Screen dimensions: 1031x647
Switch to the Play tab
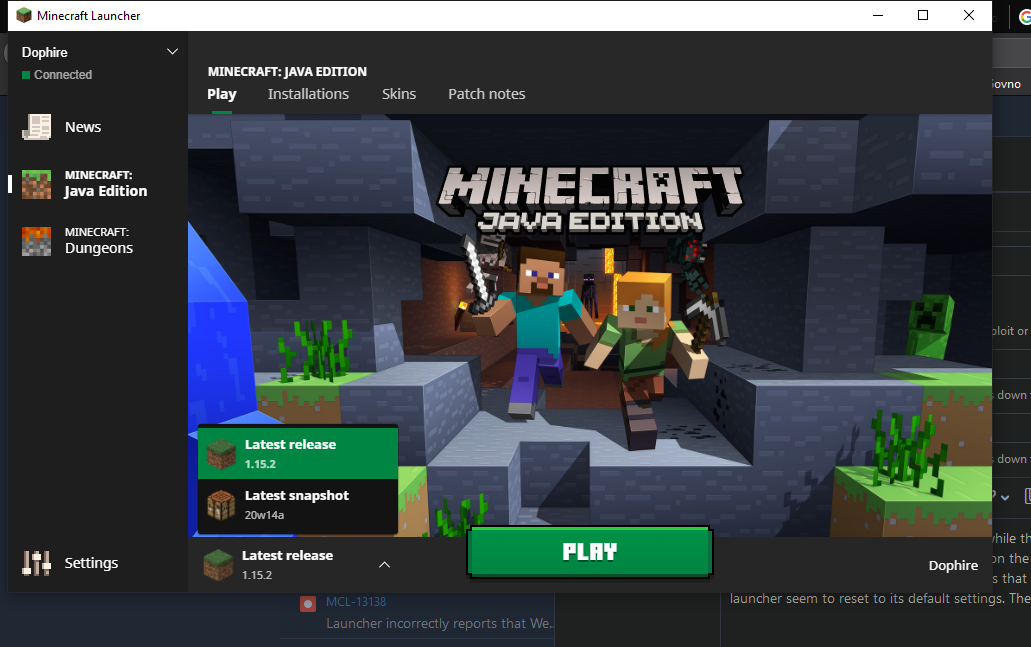[x=222, y=94]
